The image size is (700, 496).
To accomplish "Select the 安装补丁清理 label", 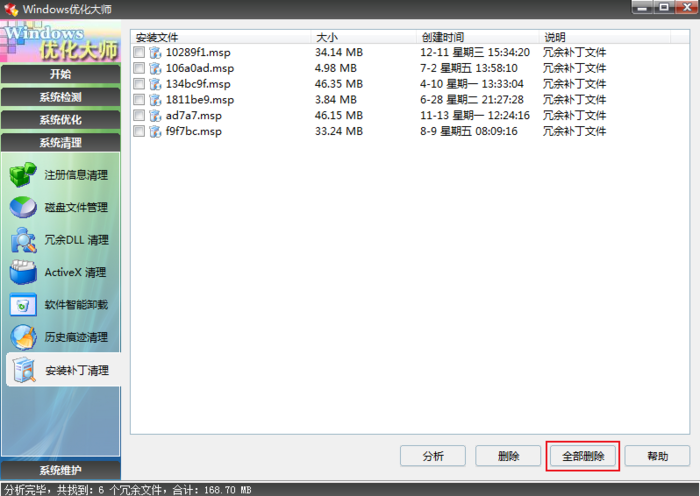I will (77, 371).
